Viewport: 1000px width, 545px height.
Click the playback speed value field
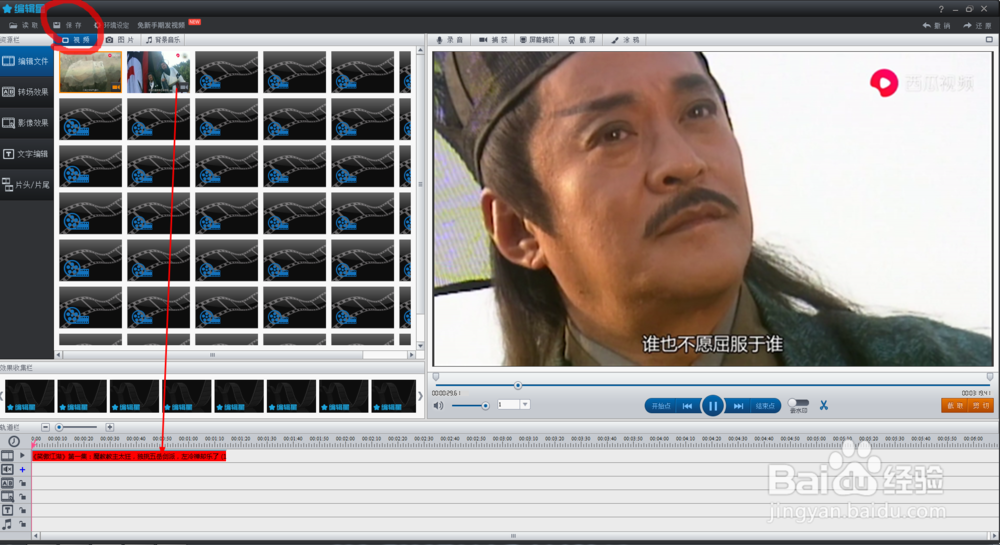click(508, 405)
